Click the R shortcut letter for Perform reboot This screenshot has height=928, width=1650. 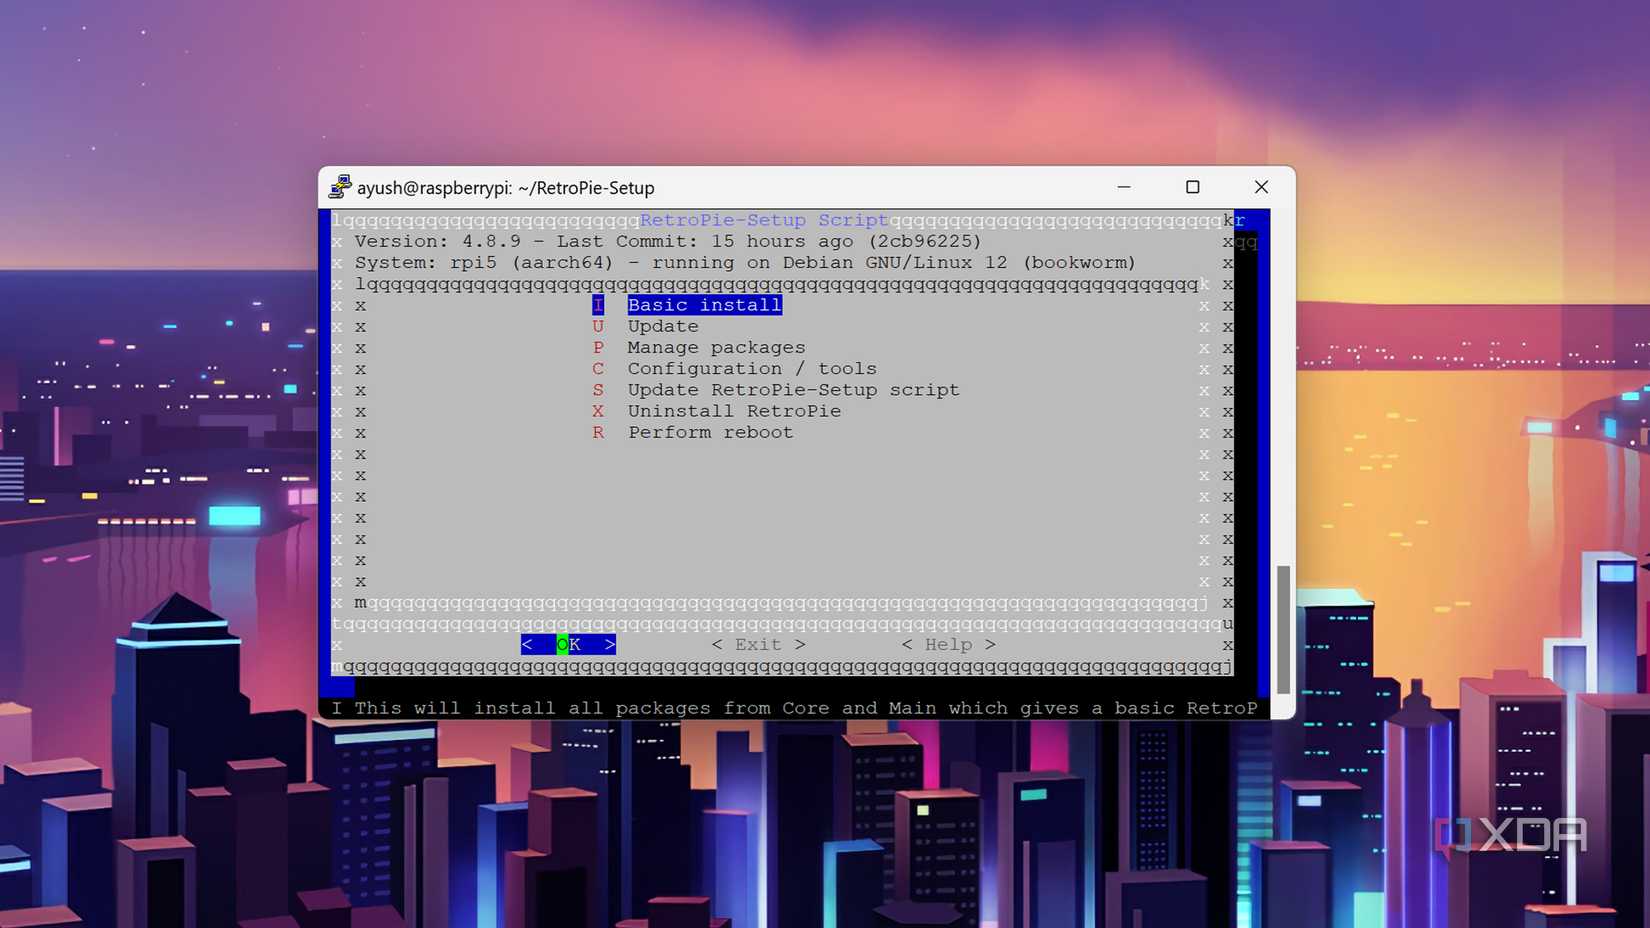pyautogui.click(x=598, y=432)
